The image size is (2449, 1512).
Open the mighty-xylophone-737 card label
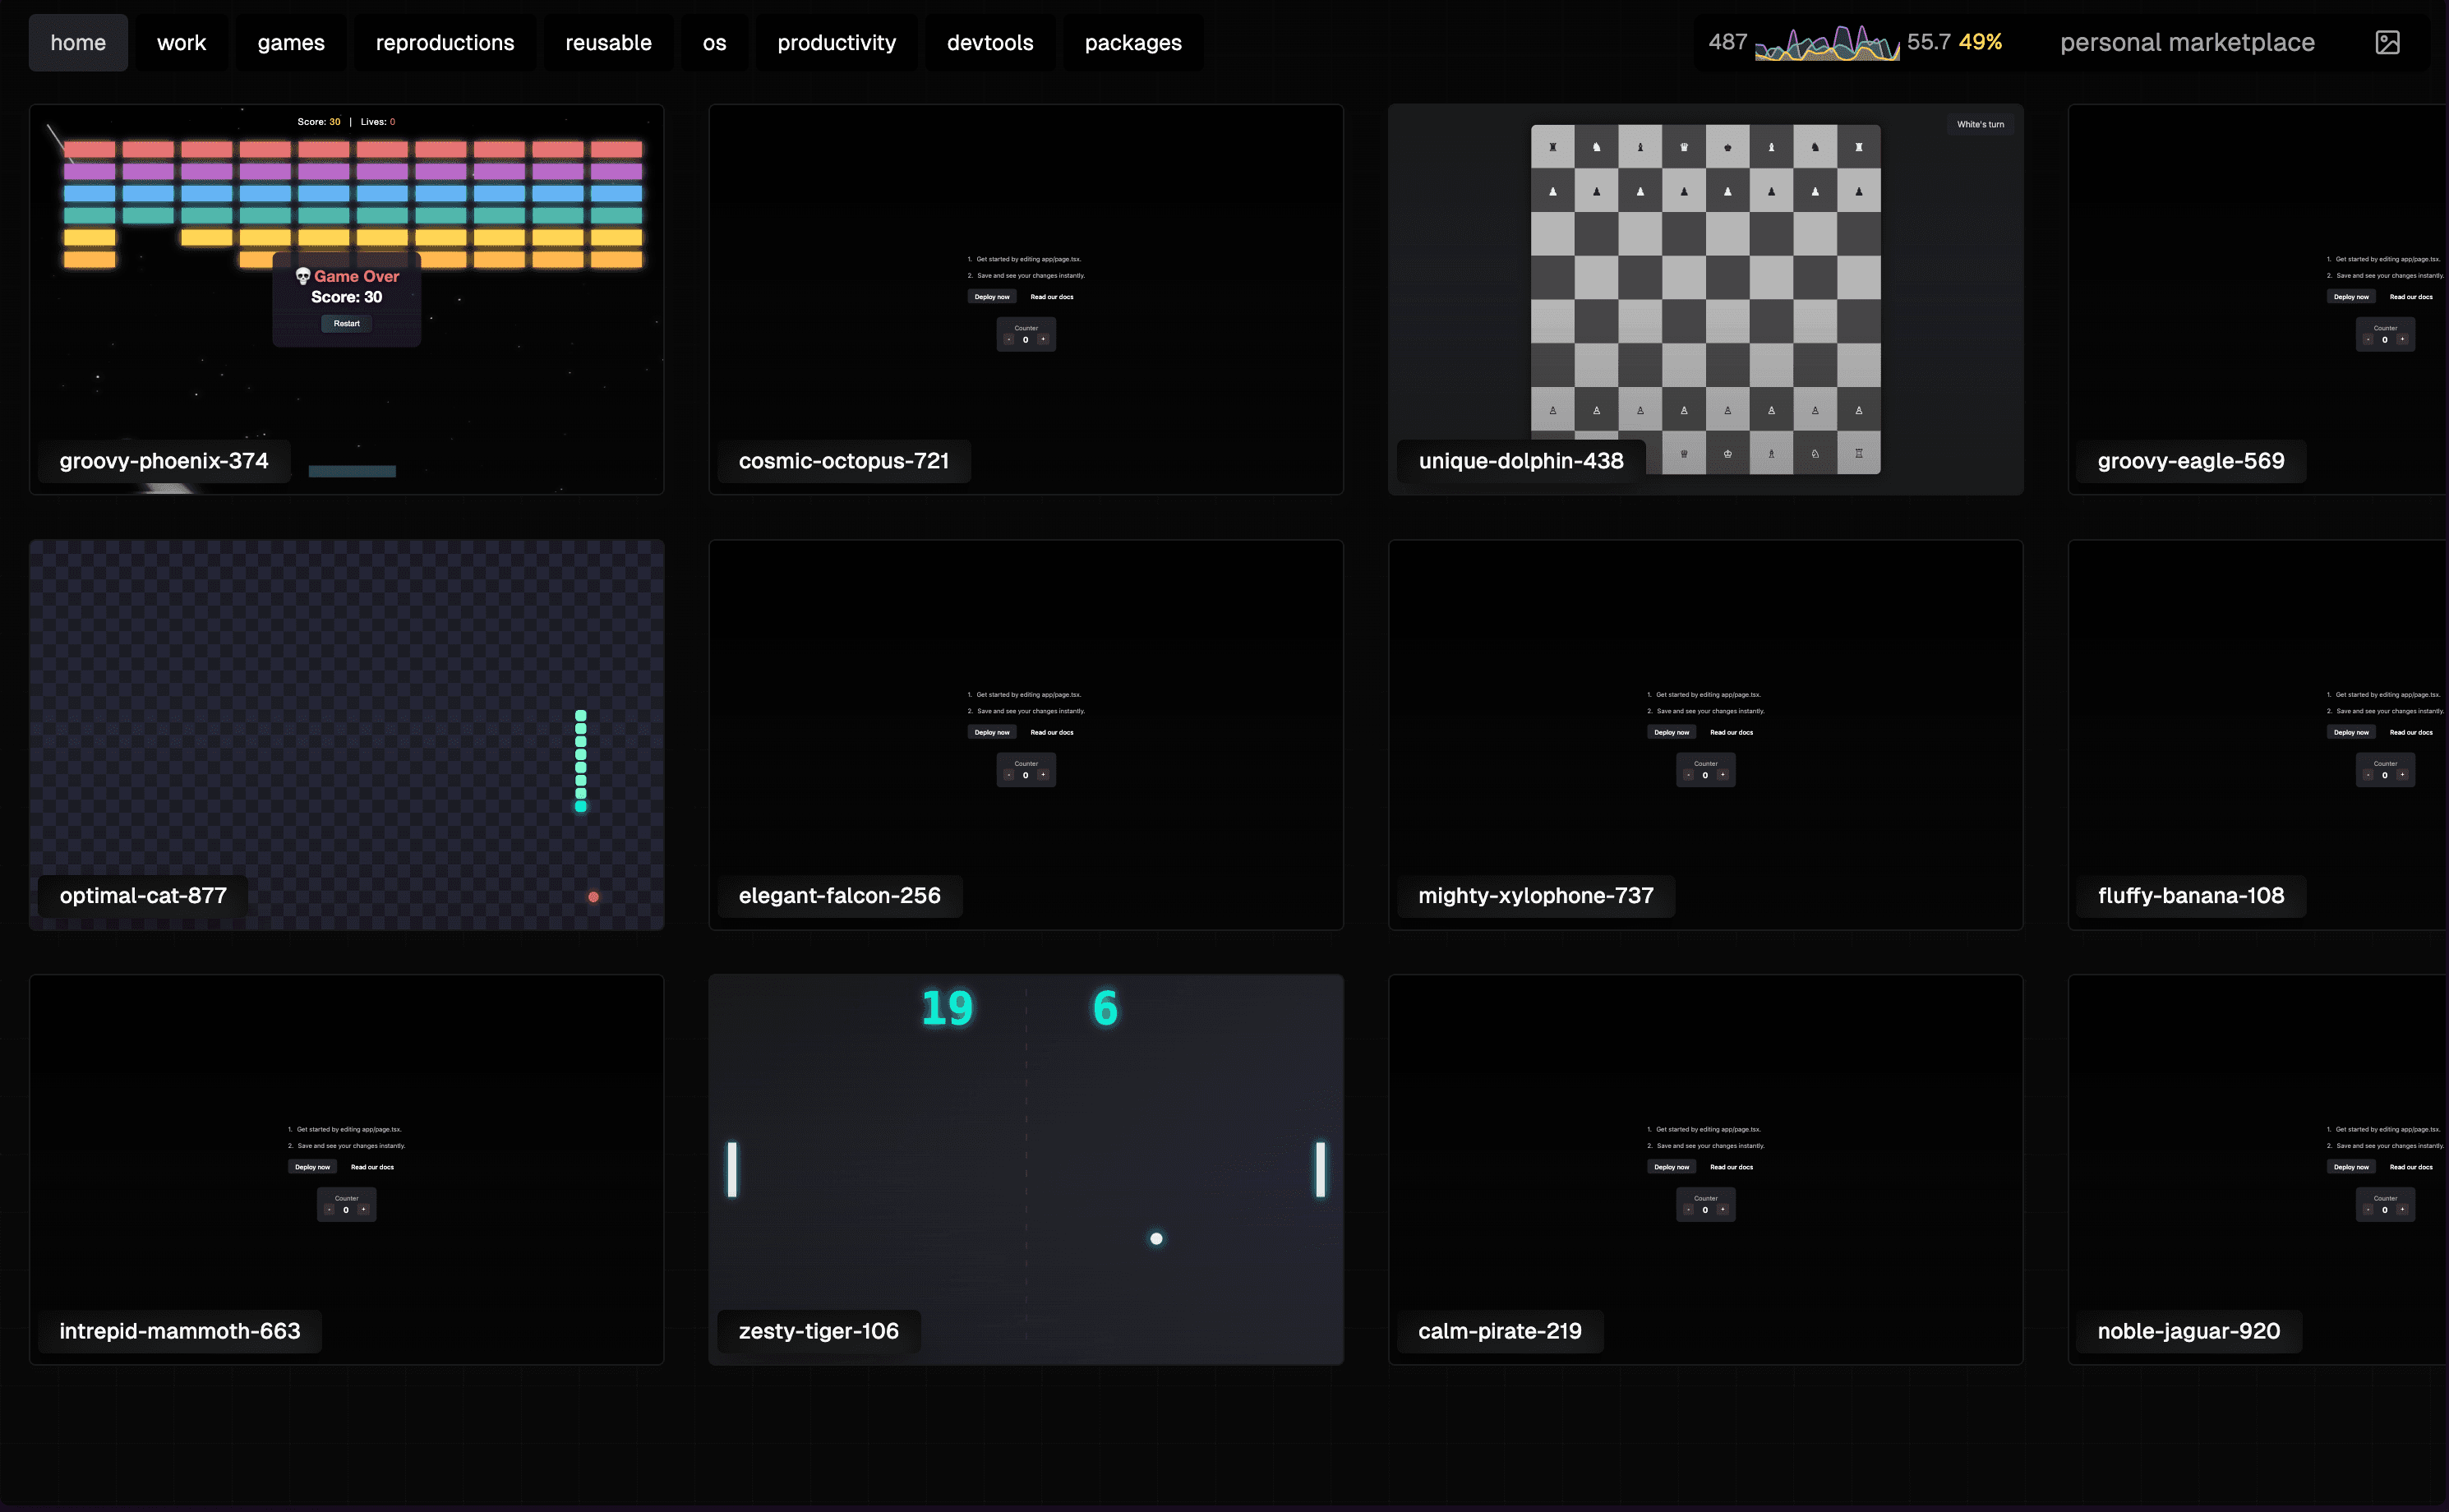click(1536, 896)
